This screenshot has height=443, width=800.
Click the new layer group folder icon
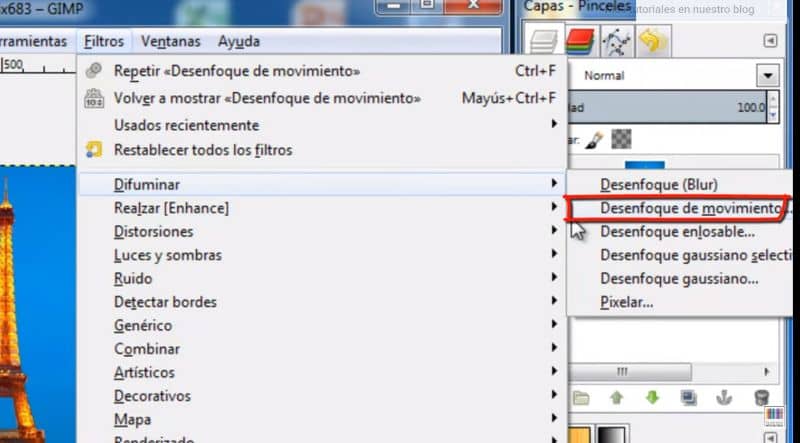pos(581,398)
